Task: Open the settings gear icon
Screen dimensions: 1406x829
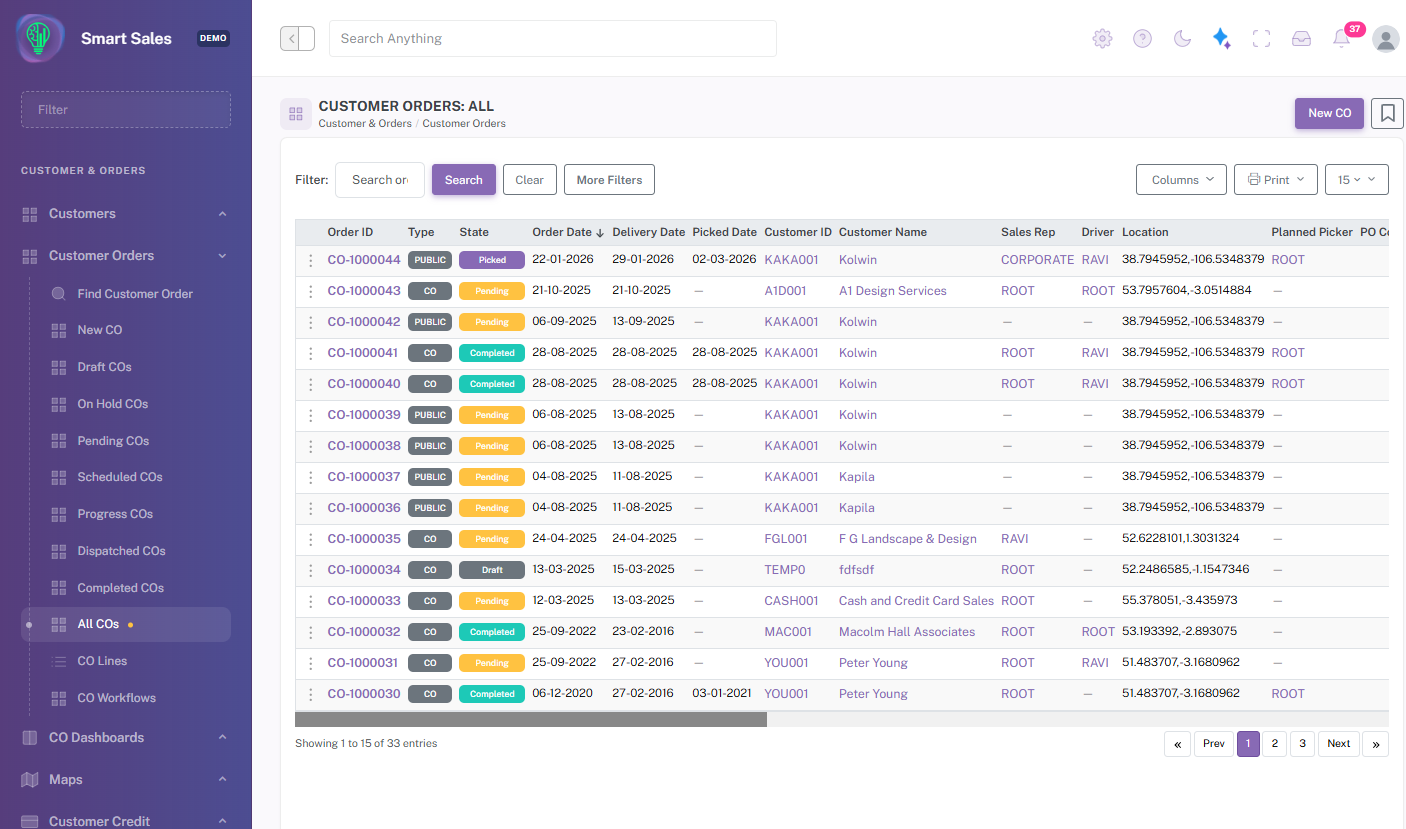Action: [1102, 39]
